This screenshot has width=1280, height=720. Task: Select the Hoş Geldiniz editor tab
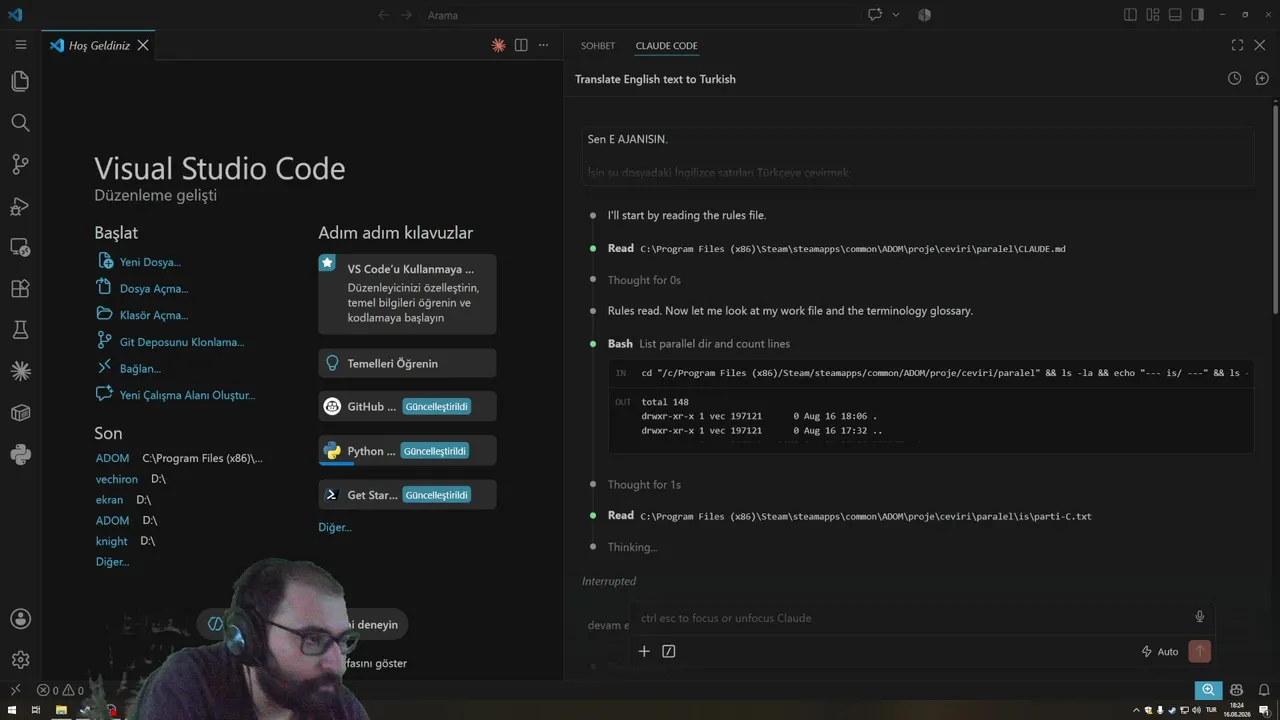[x=99, y=45]
